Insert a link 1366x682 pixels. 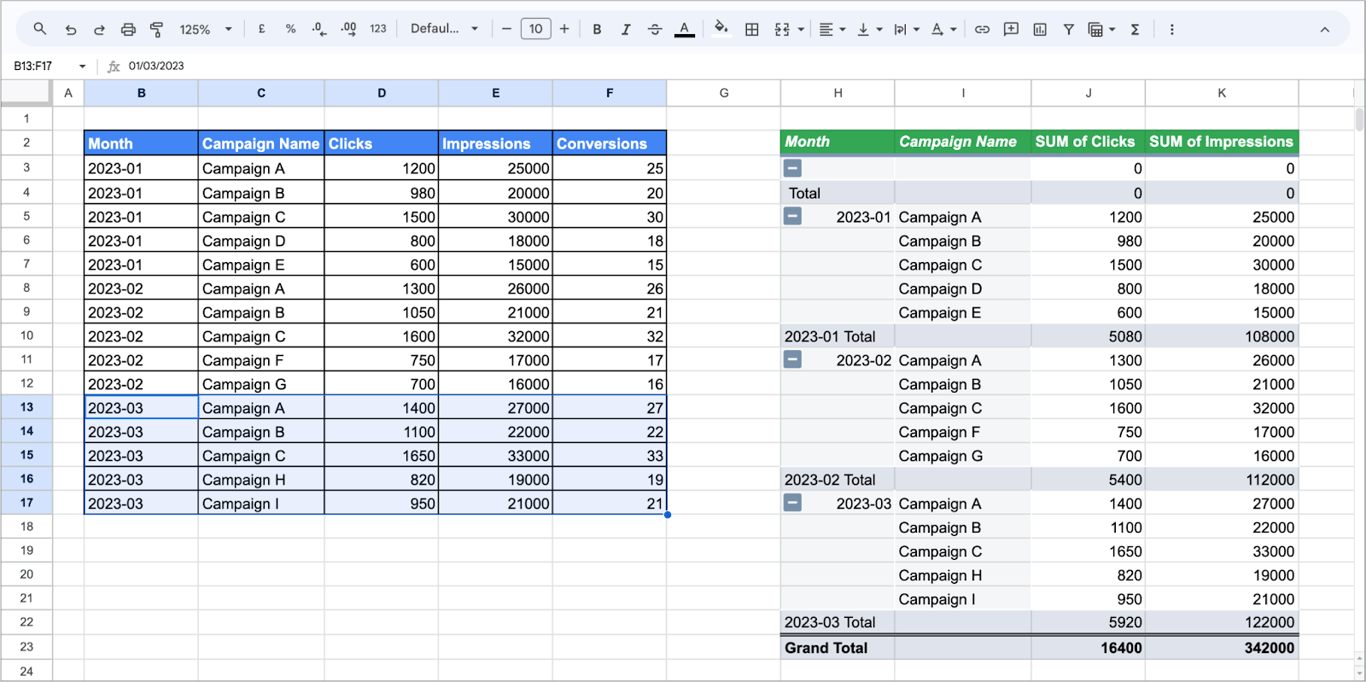point(982,29)
